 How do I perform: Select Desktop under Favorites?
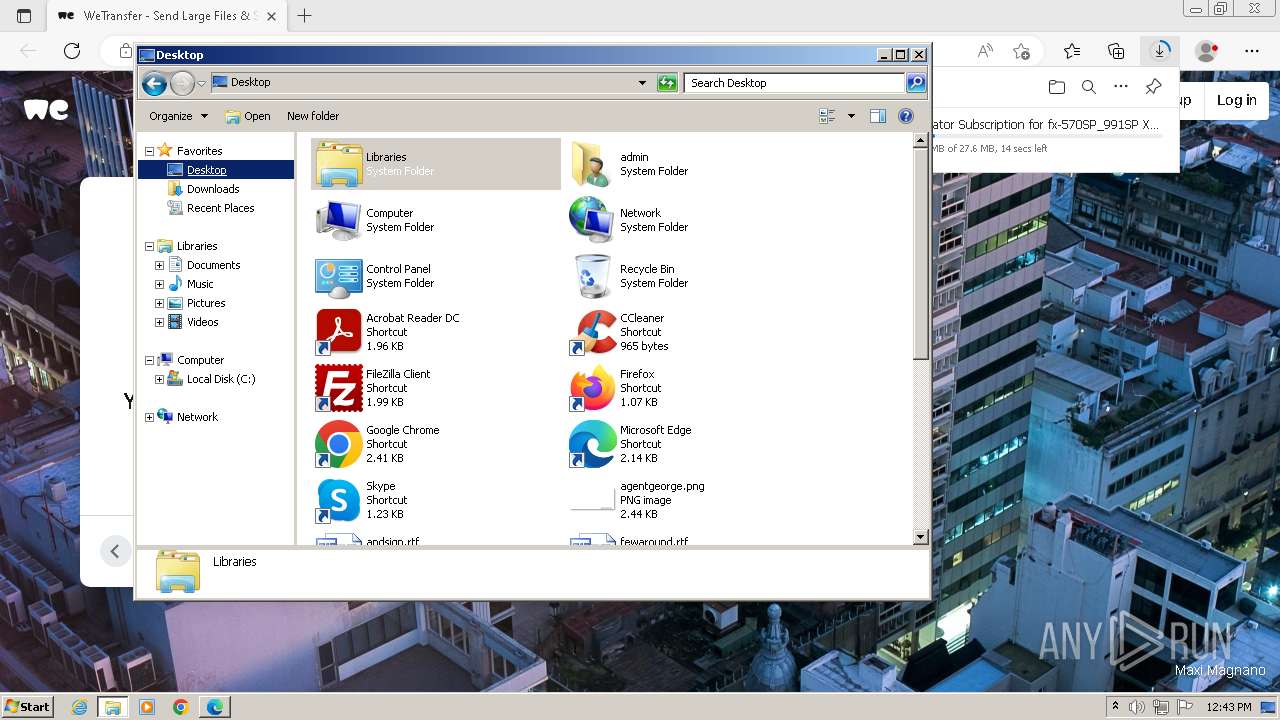(x=207, y=170)
